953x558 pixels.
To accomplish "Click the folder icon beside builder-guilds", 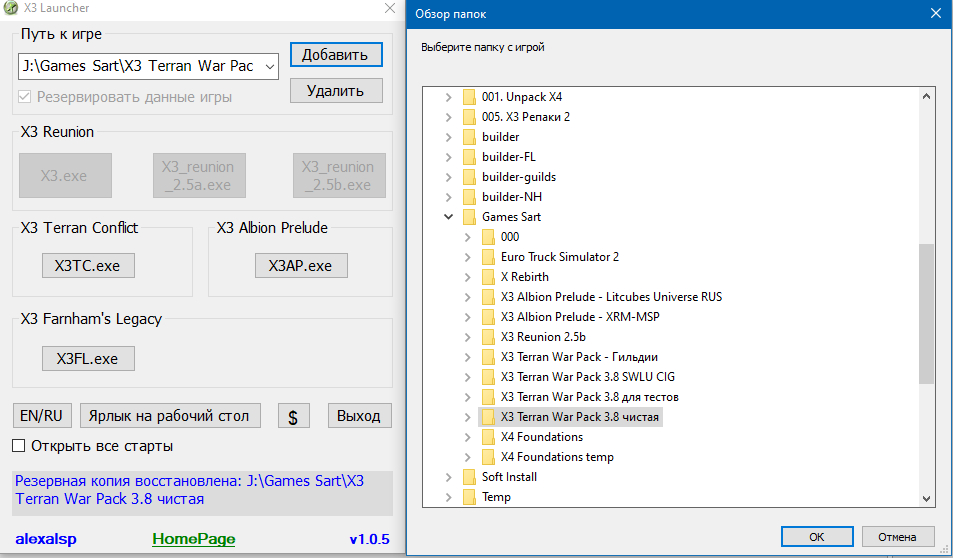I will (469, 177).
